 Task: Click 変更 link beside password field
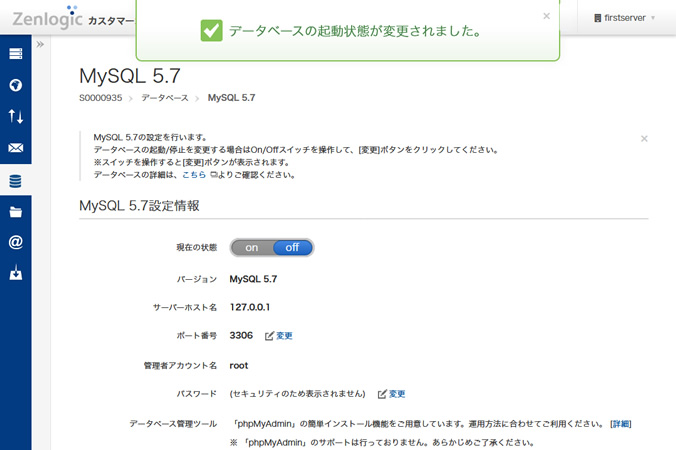pos(396,394)
